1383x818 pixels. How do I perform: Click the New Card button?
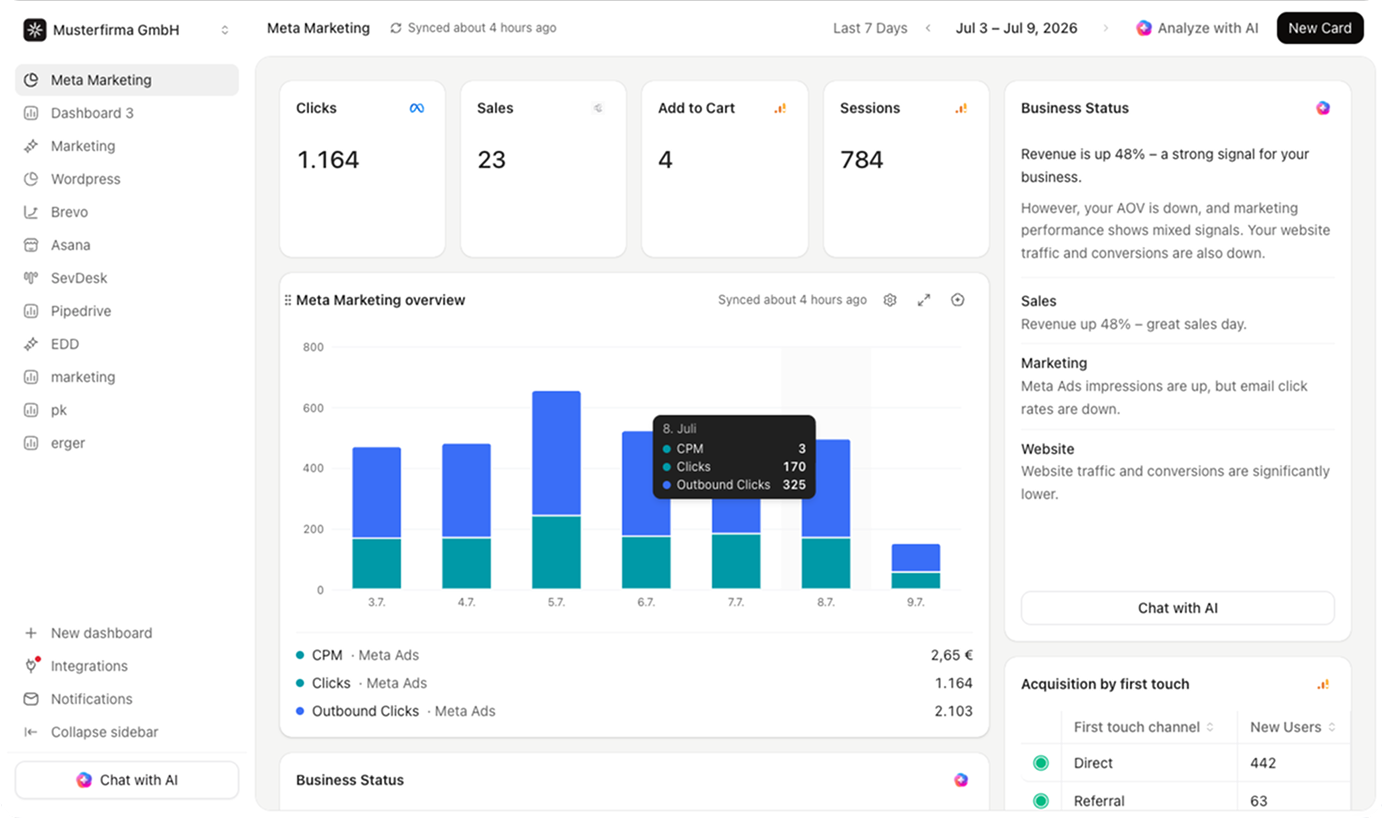point(1320,28)
